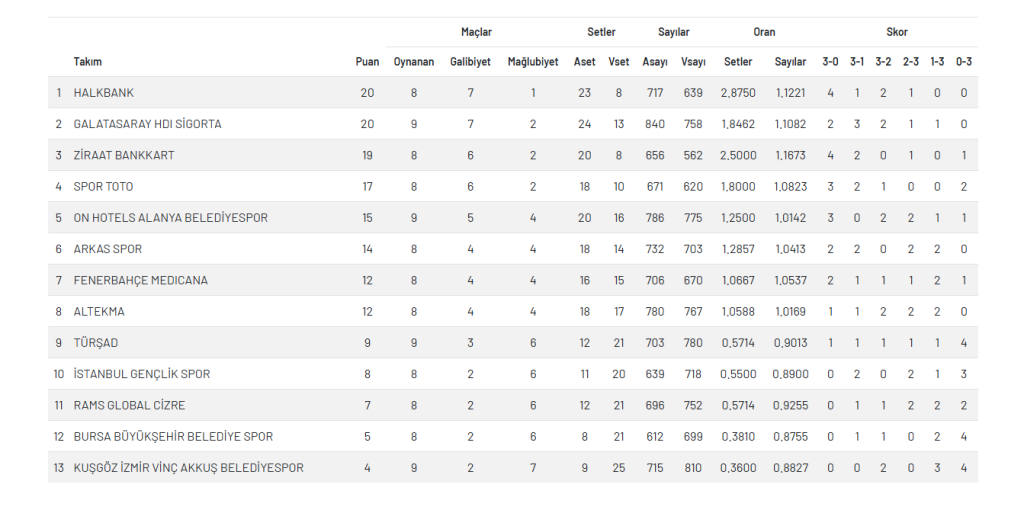Click the Galibiyet column header
This screenshot has width=1024, height=510.
(x=470, y=62)
